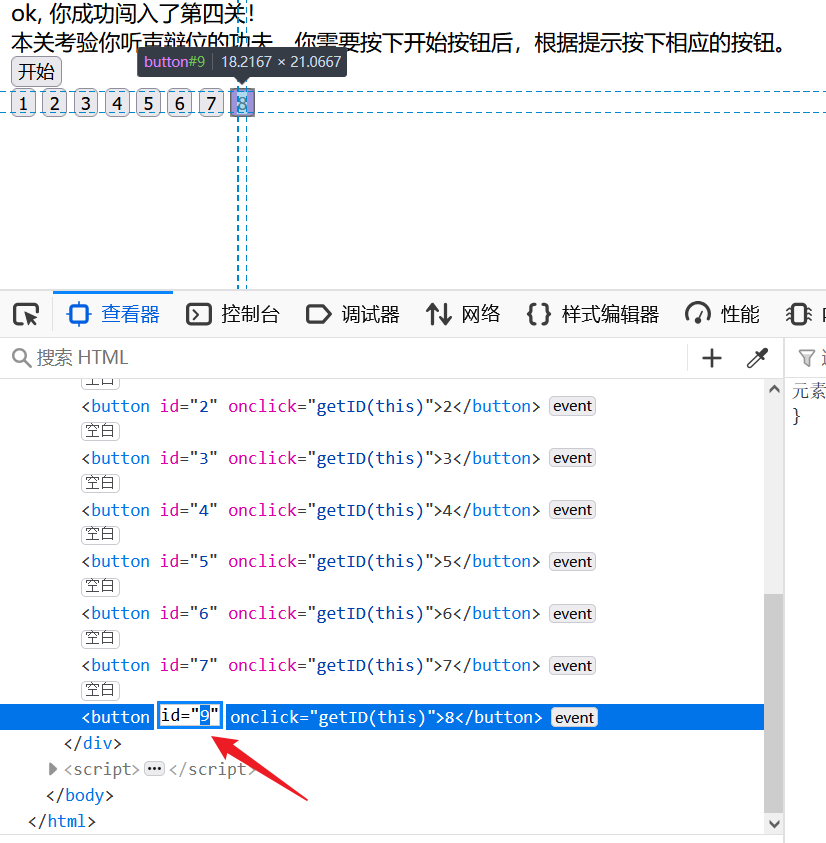The image size is (826, 843).
Task: Click the markup scrollbar up arrow
Action: click(x=774, y=389)
